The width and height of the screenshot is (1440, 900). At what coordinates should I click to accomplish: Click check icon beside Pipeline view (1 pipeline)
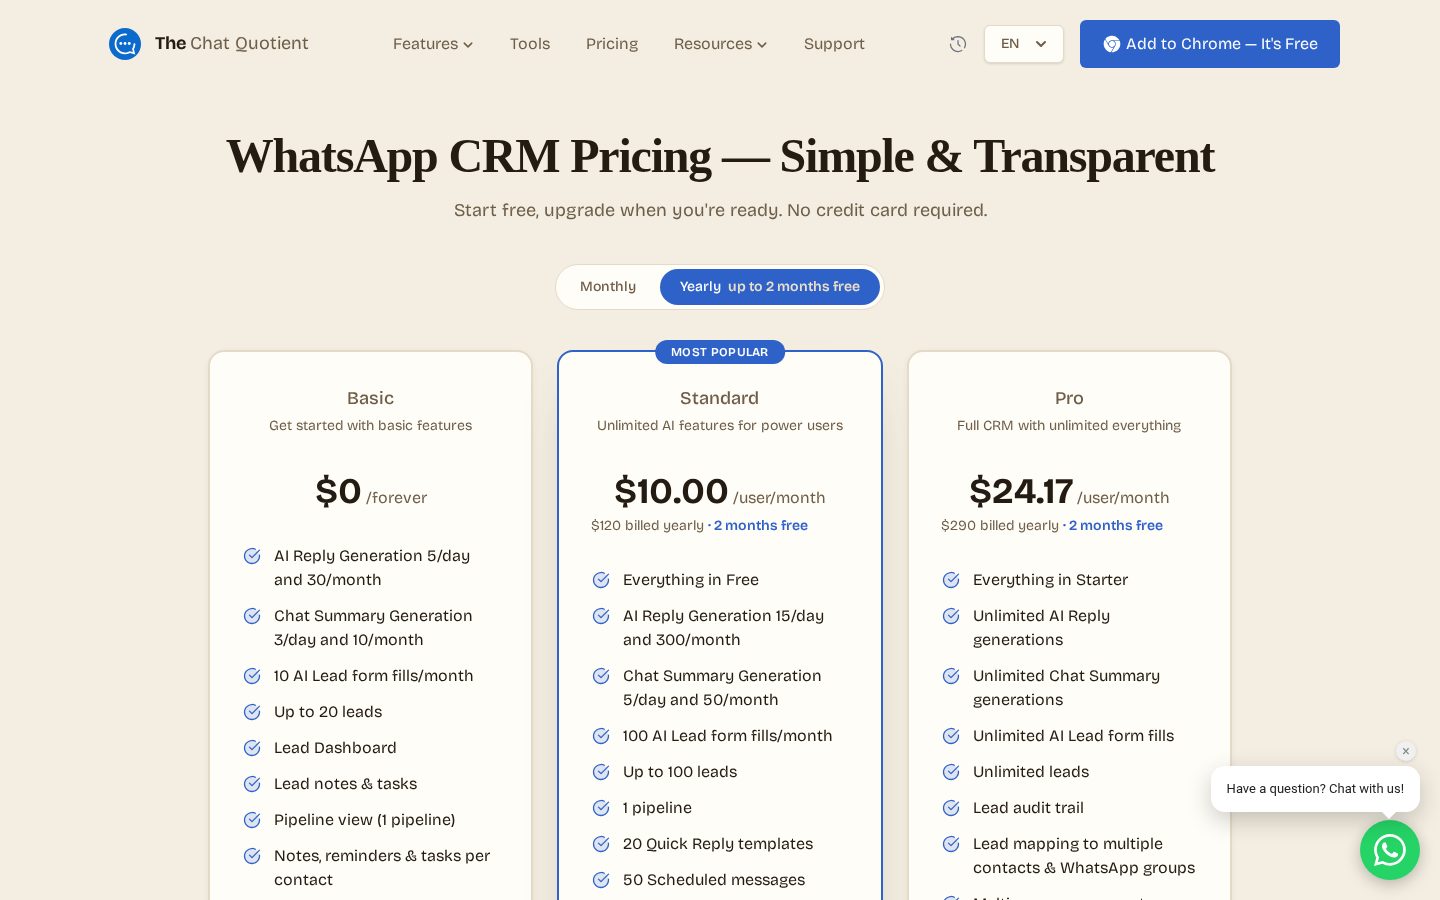point(253,820)
